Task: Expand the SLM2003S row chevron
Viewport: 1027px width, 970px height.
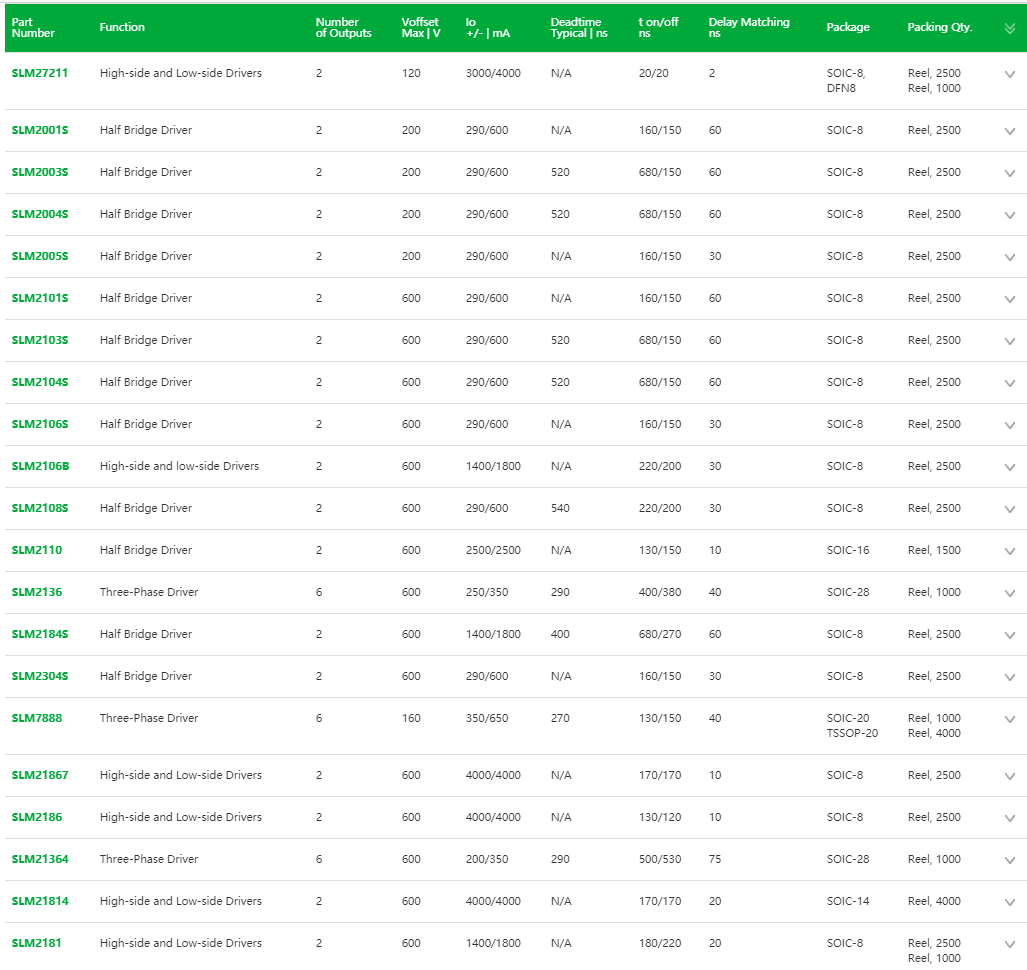Action: [x=1009, y=173]
